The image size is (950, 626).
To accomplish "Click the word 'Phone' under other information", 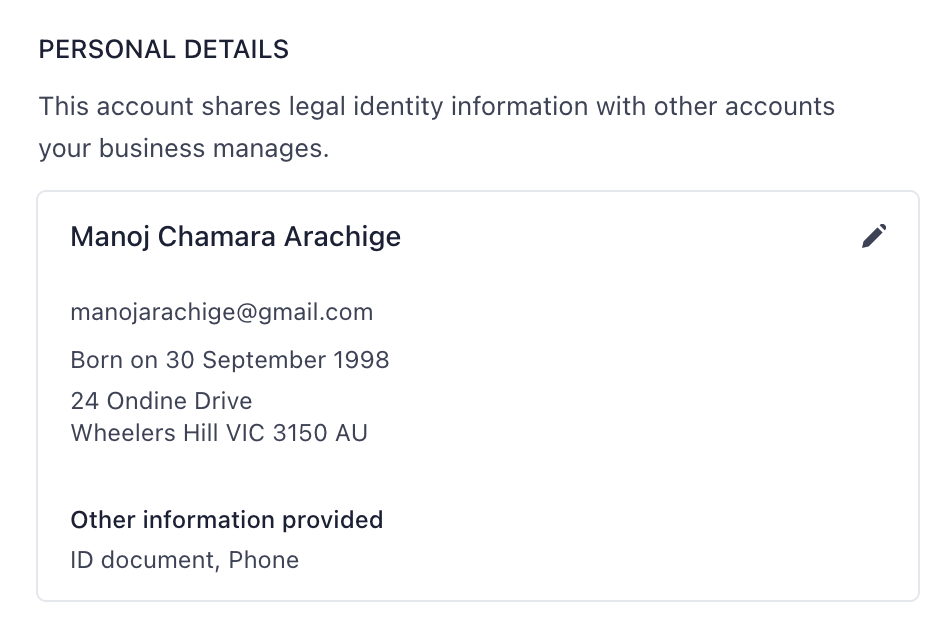I will click(264, 560).
